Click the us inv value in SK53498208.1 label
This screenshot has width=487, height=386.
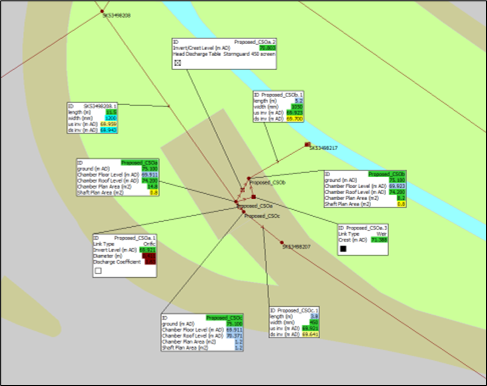[108, 124]
